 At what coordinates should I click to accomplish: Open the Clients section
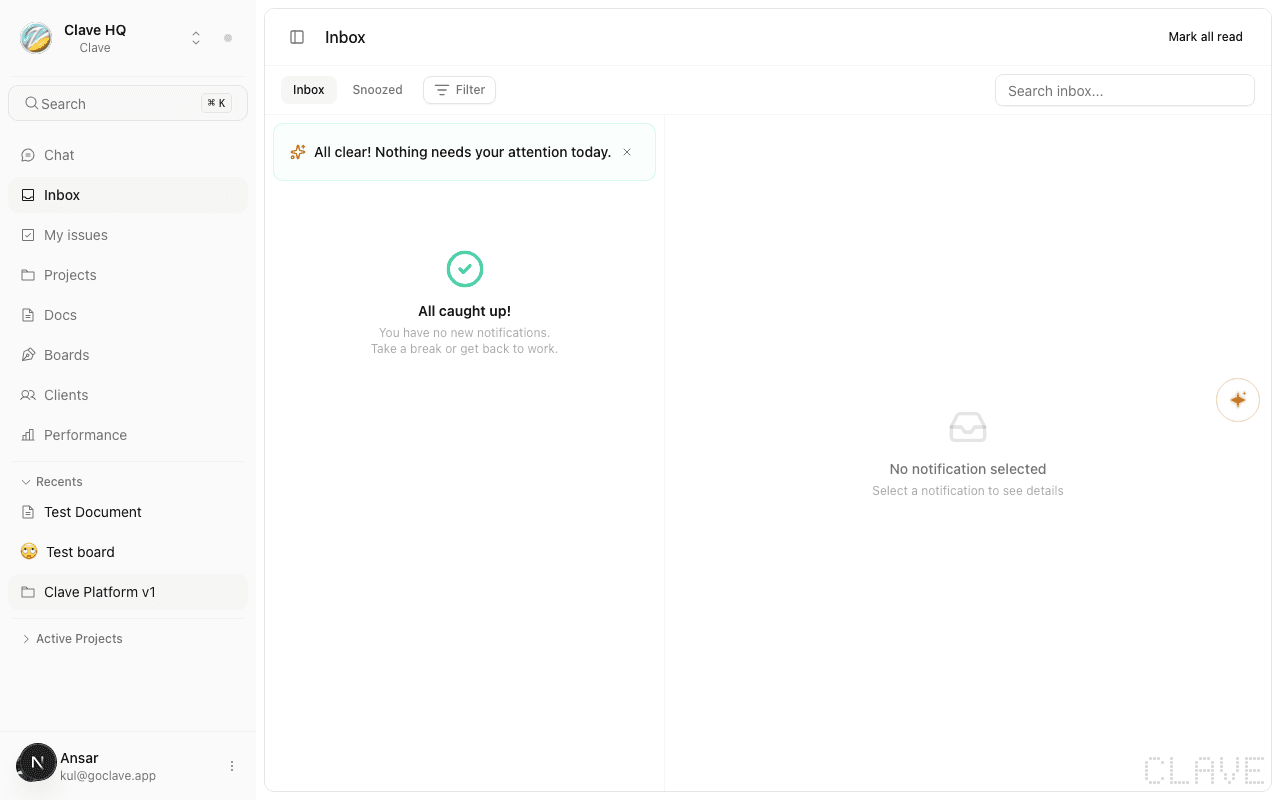(x=66, y=395)
